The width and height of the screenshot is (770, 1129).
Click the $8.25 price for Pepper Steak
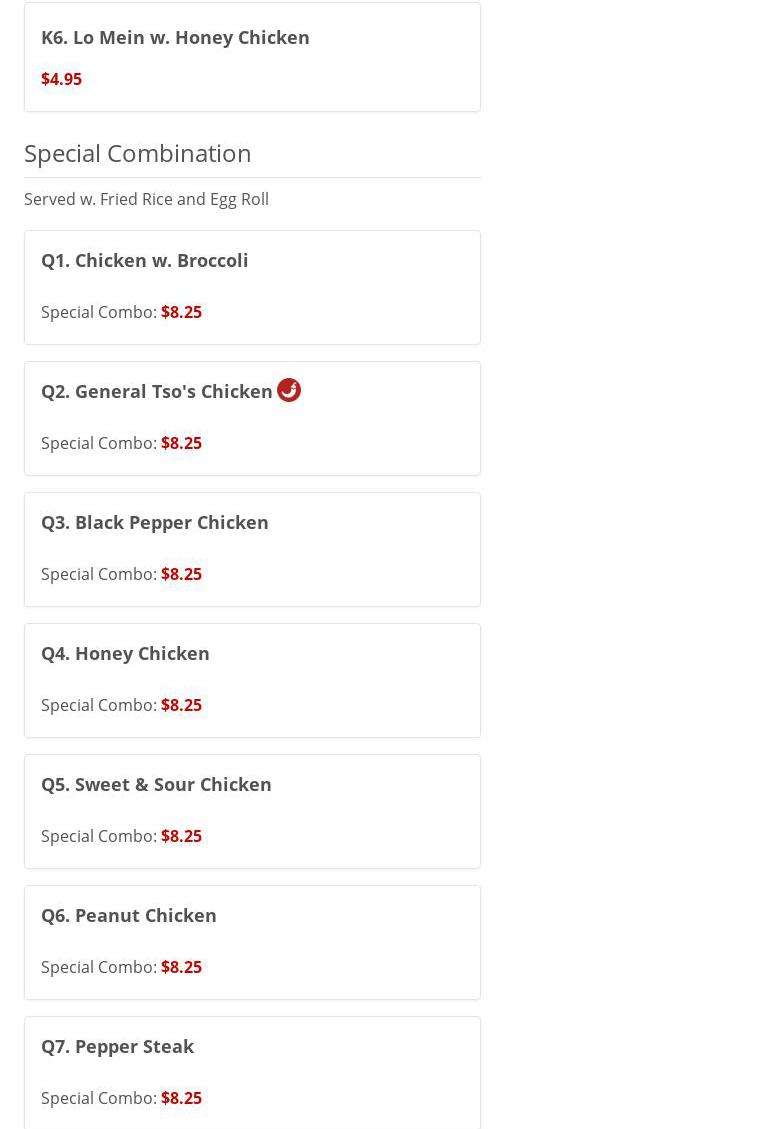[181, 1098]
